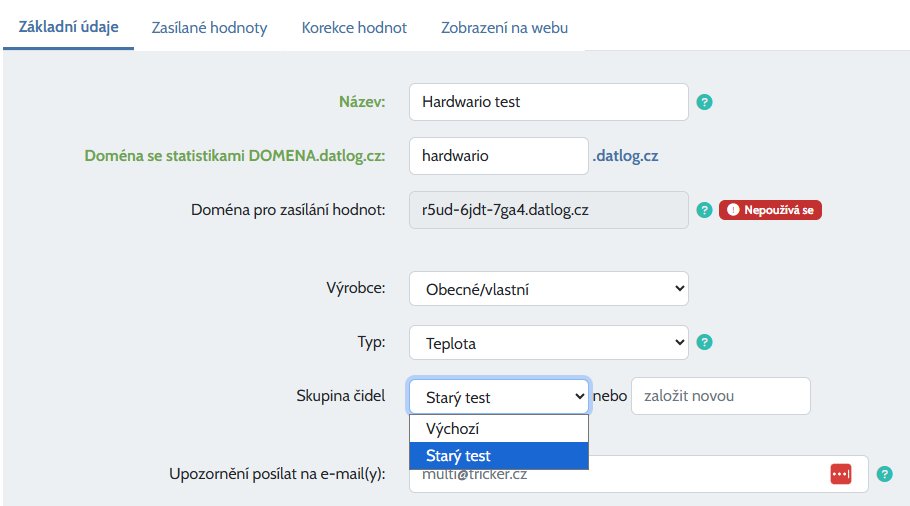Select the highlighted Starý test option
Viewport: 910px width, 506px height.
499,456
